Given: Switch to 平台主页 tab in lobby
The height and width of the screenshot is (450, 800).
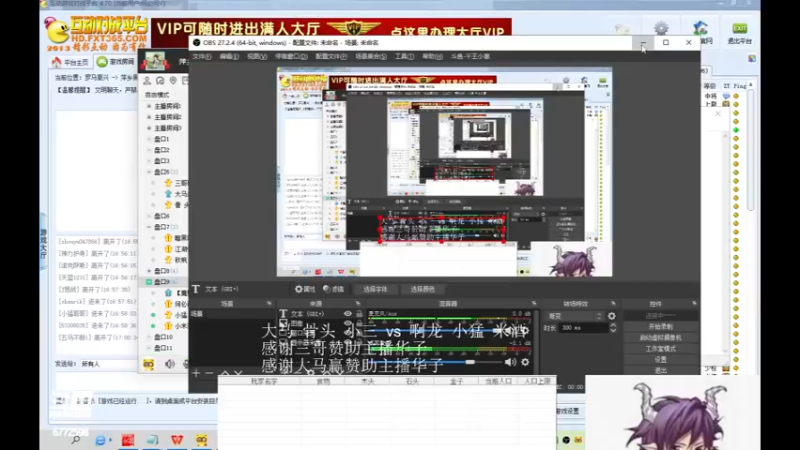Looking at the screenshot, I should pyautogui.click(x=70, y=62).
